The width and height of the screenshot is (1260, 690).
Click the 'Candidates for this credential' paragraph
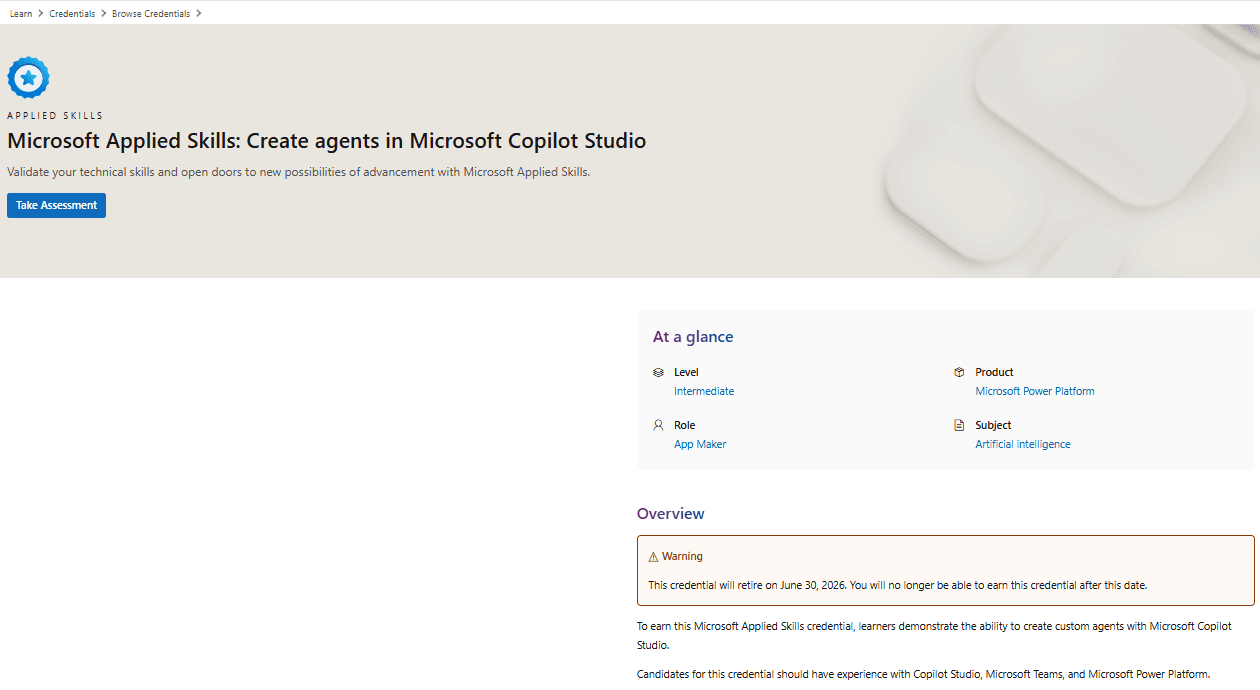coord(924,674)
